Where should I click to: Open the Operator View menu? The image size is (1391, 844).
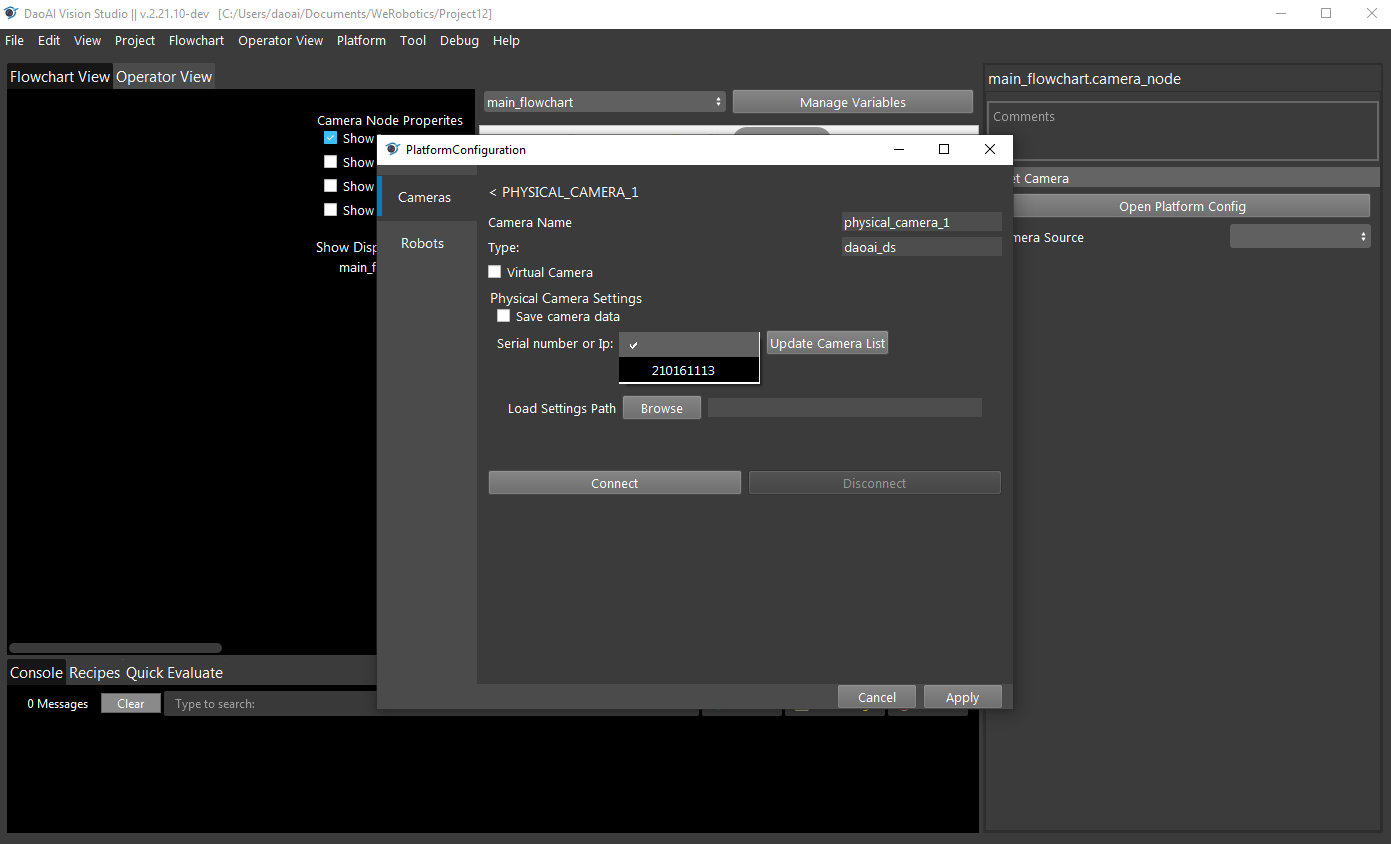coord(280,40)
